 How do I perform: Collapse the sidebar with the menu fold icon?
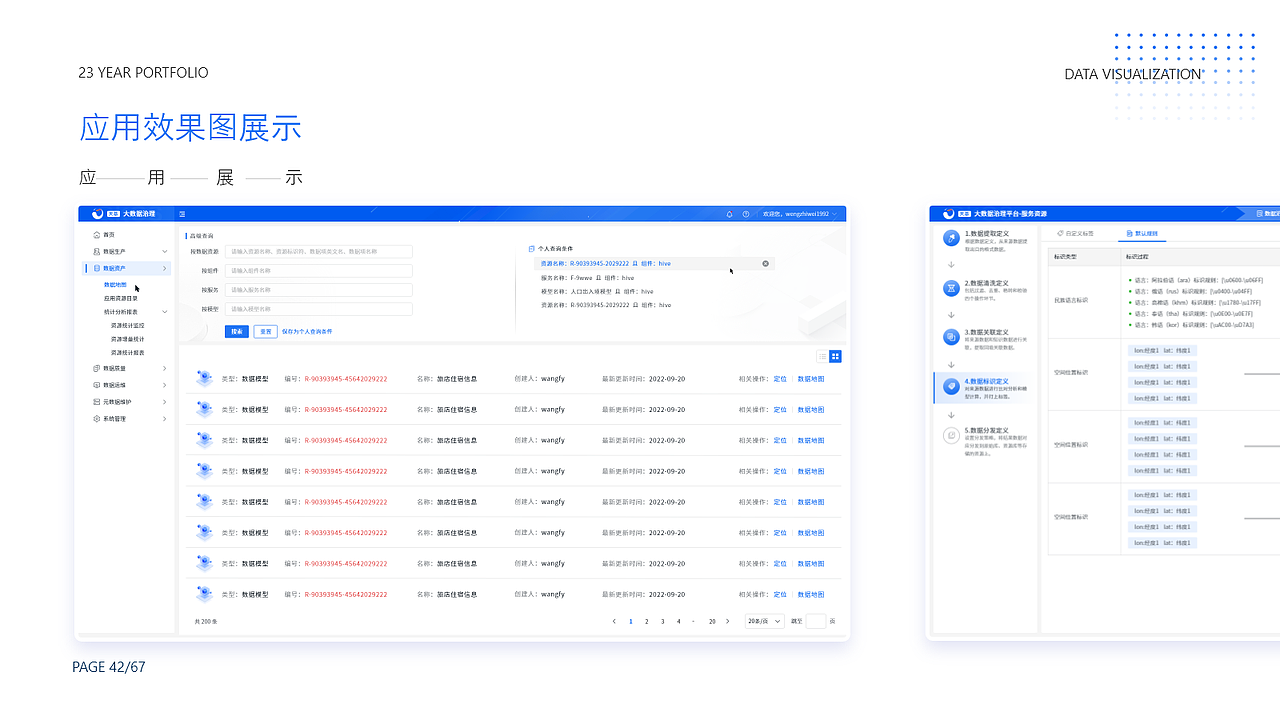(182, 214)
